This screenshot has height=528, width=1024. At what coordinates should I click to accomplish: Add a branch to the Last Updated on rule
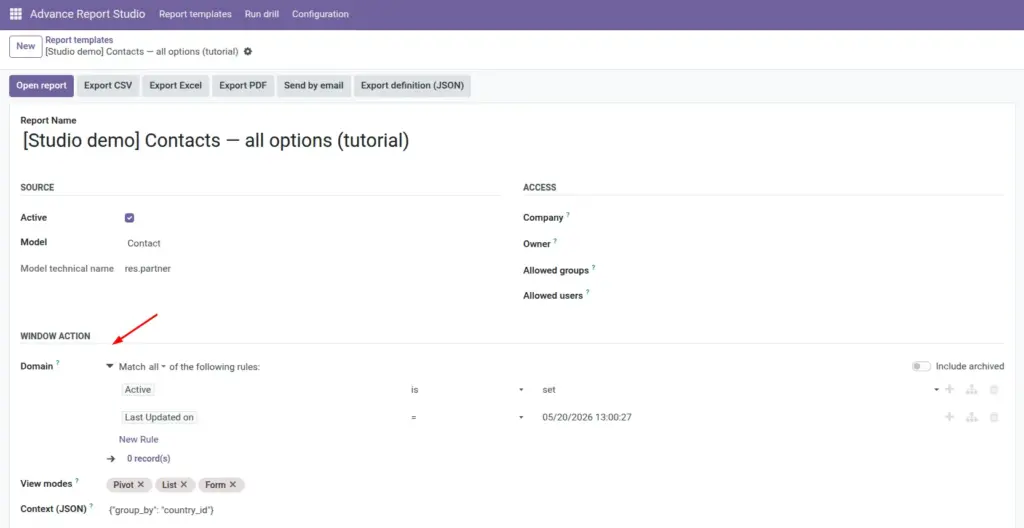click(x=972, y=417)
